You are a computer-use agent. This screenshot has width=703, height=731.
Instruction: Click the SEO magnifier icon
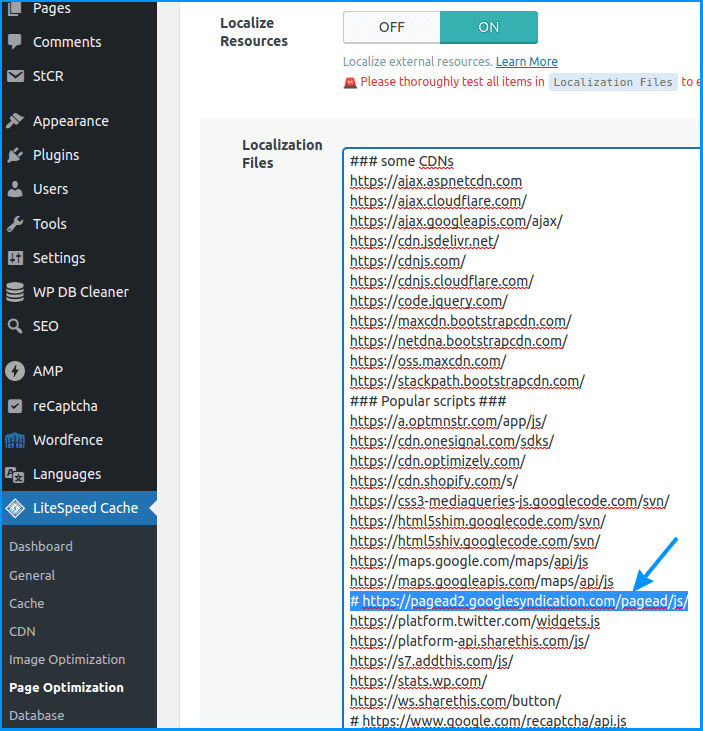(x=15, y=326)
